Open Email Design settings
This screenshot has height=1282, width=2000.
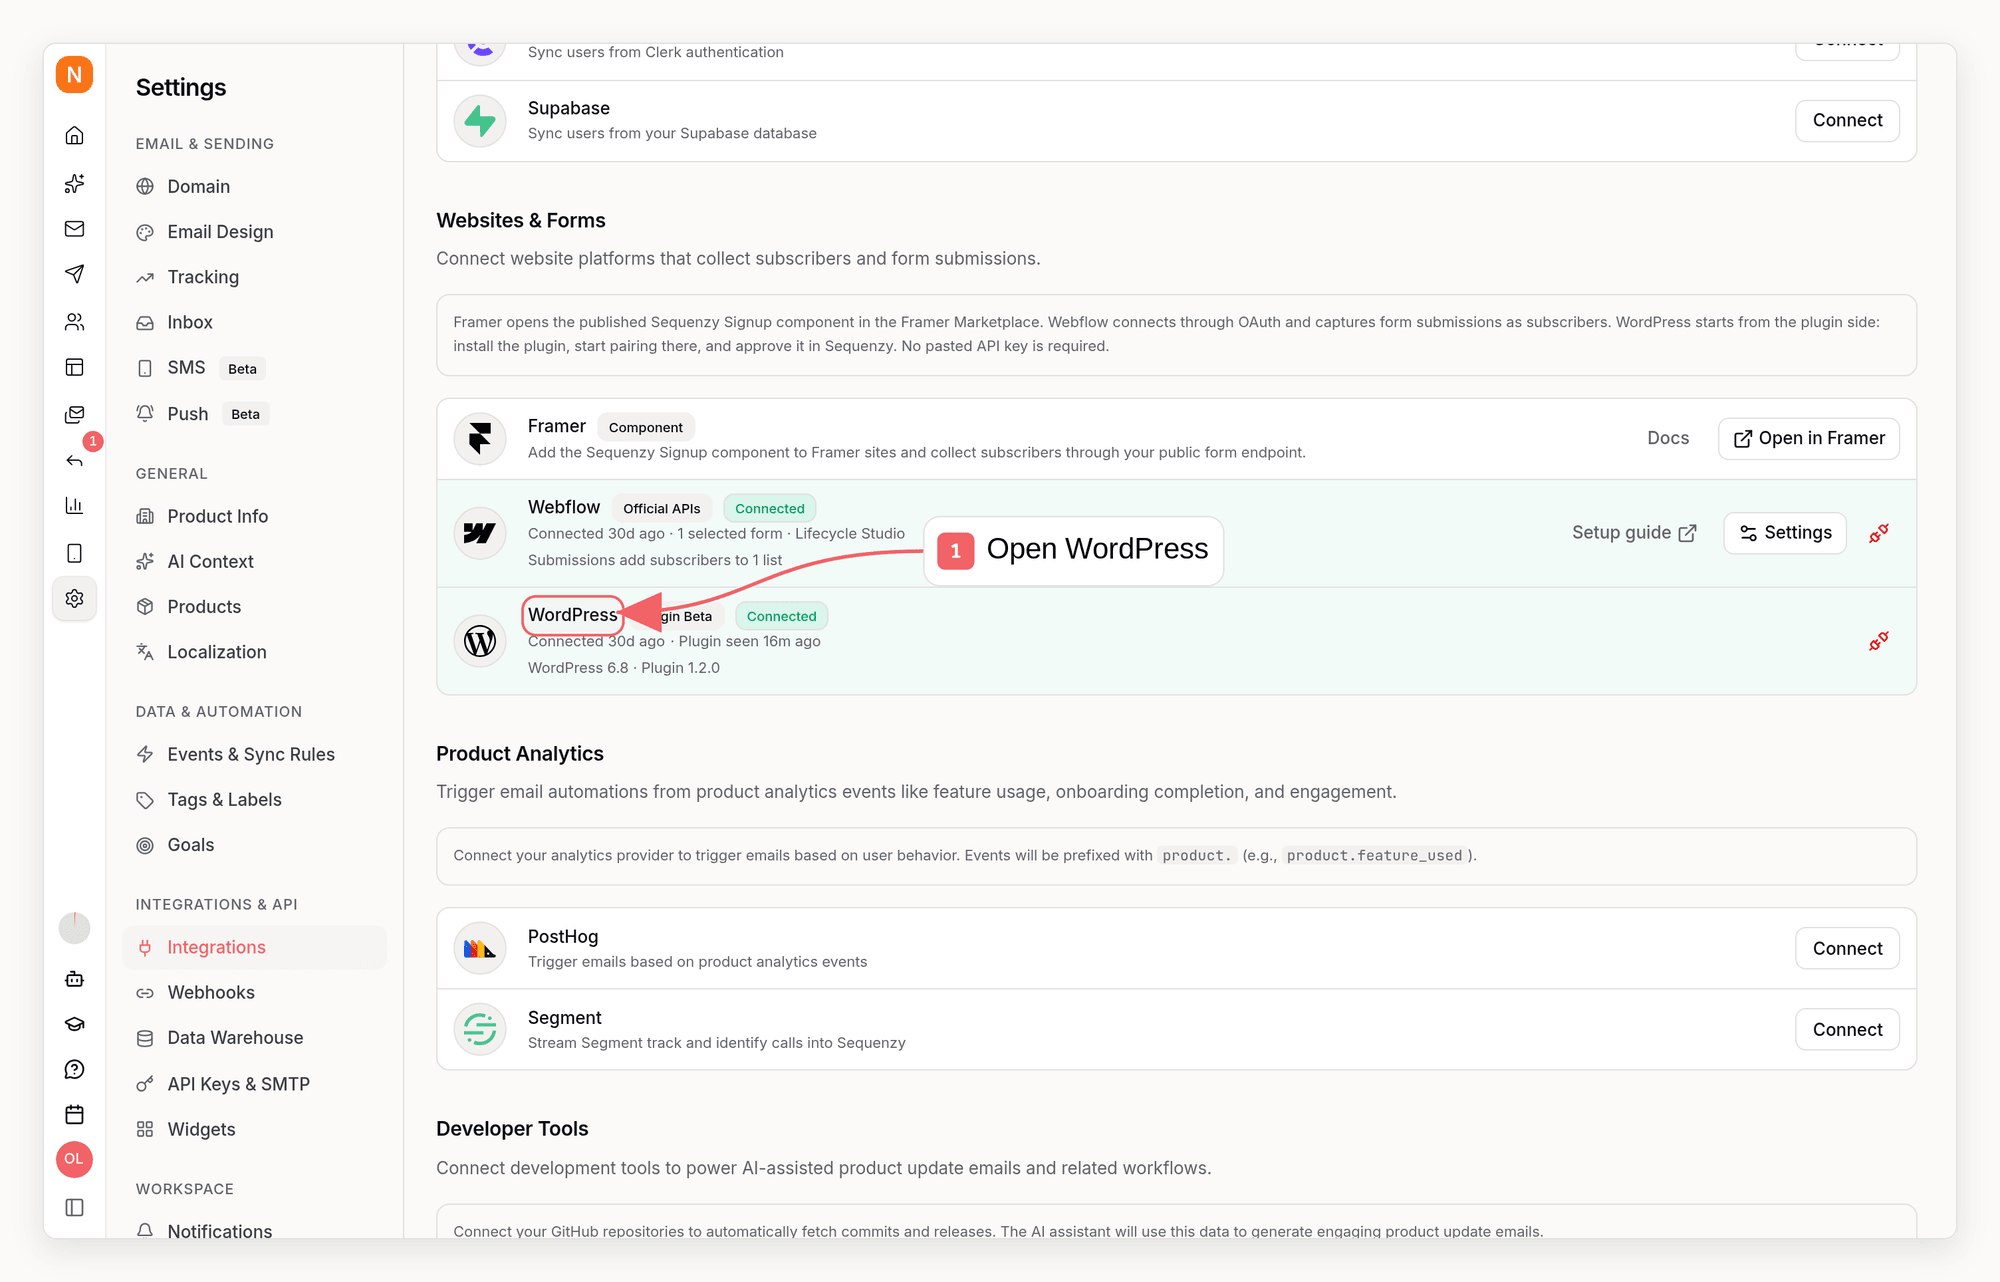tap(254, 232)
